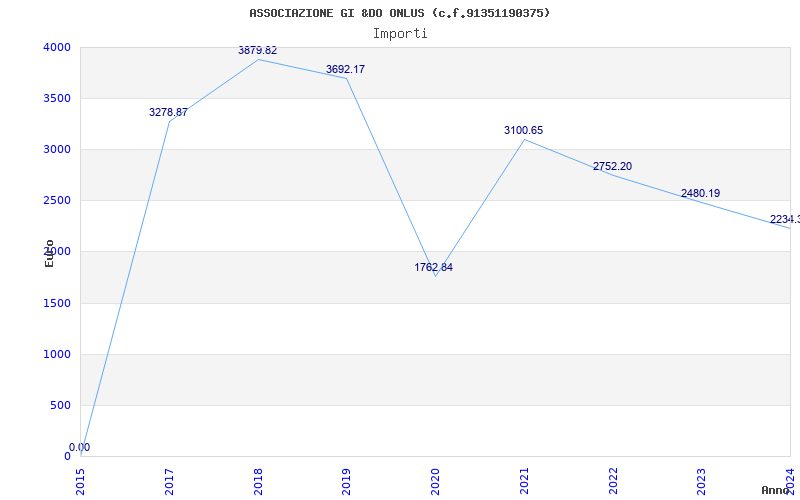
Task: Select the 1762.84 data label
Action: coord(433,267)
